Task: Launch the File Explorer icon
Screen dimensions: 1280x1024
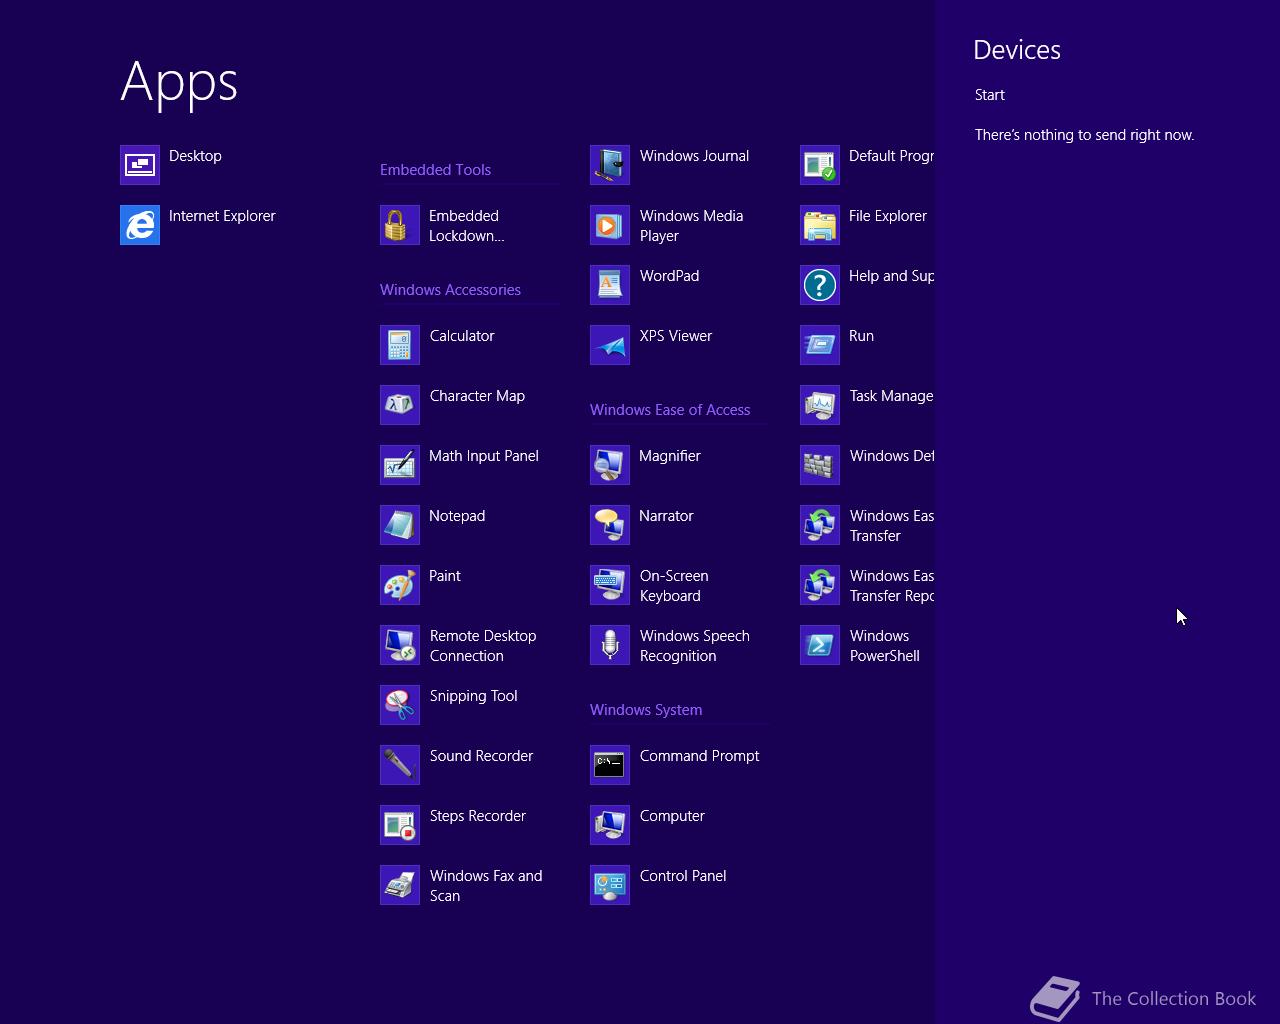Action: click(x=820, y=225)
